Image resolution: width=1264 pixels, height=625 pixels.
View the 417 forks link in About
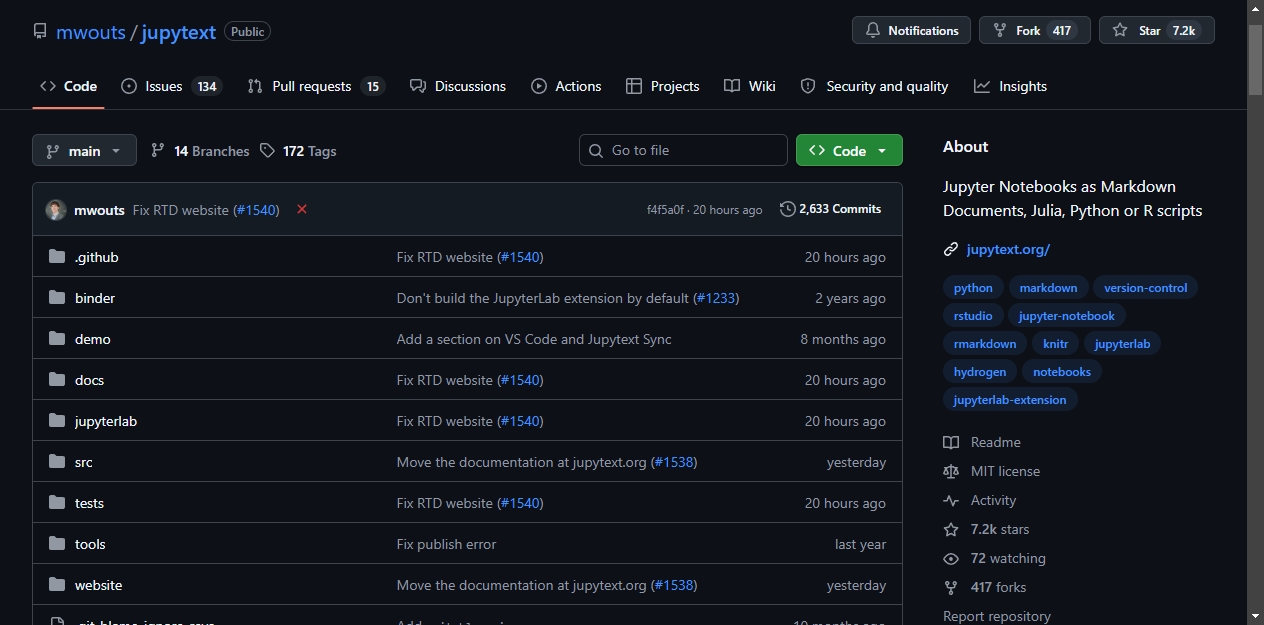pos(985,587)
